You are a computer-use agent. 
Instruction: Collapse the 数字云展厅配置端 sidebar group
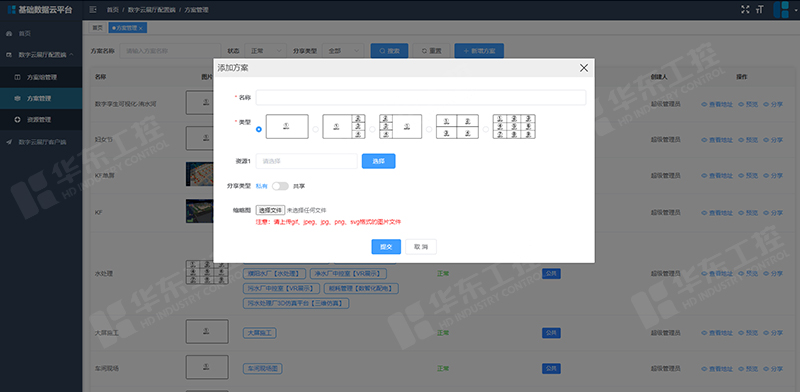point(41,55)
